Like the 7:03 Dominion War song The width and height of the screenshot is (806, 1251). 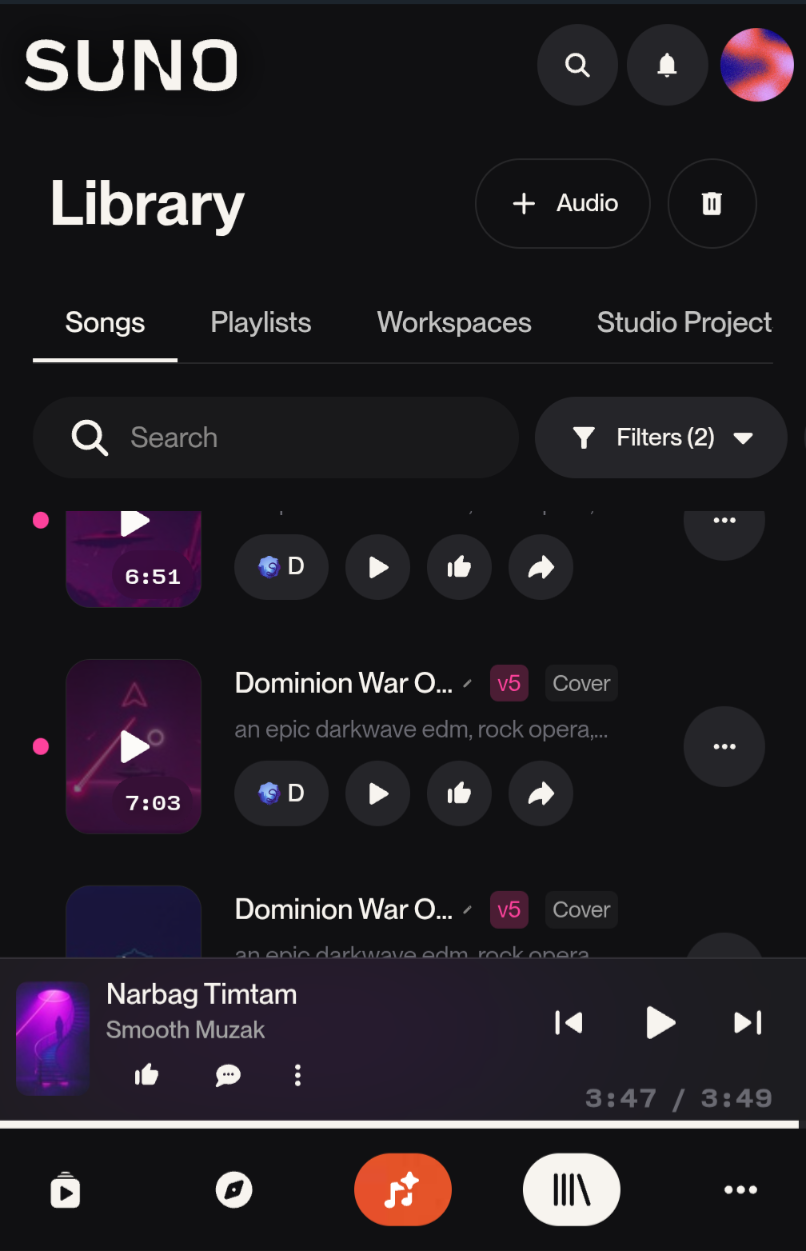point(459,793)
